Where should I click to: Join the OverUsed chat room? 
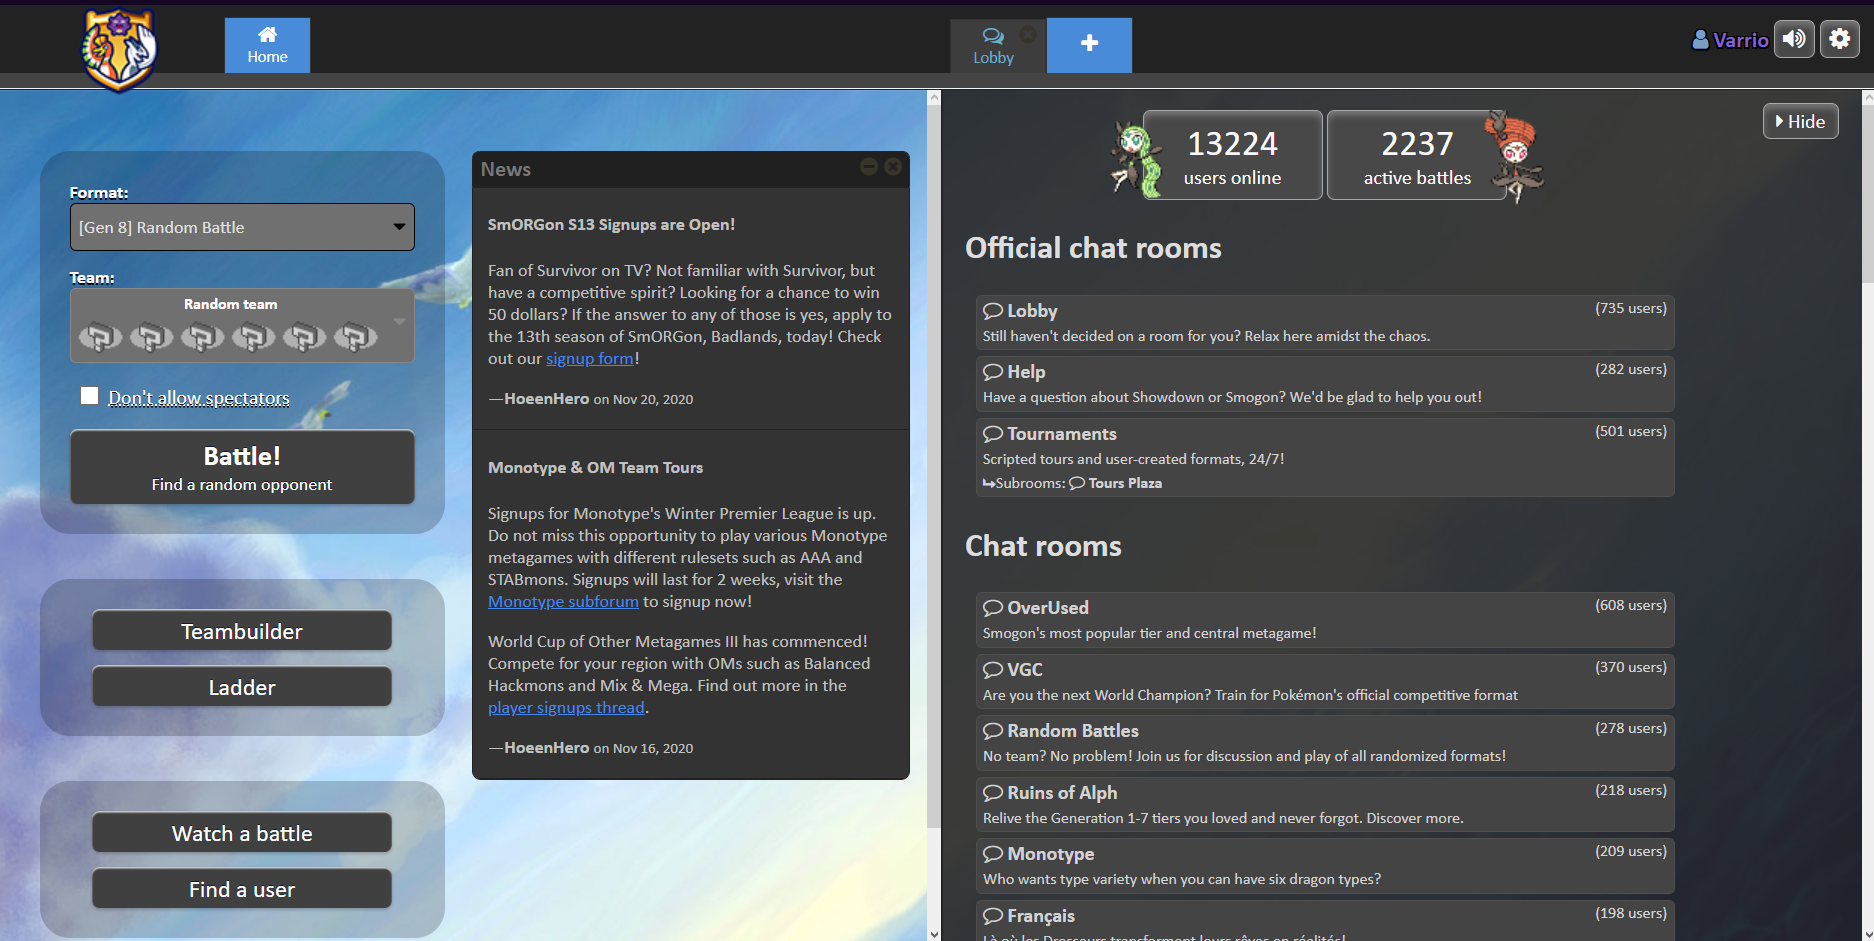pyautogui.click(x=1325, y=619)
